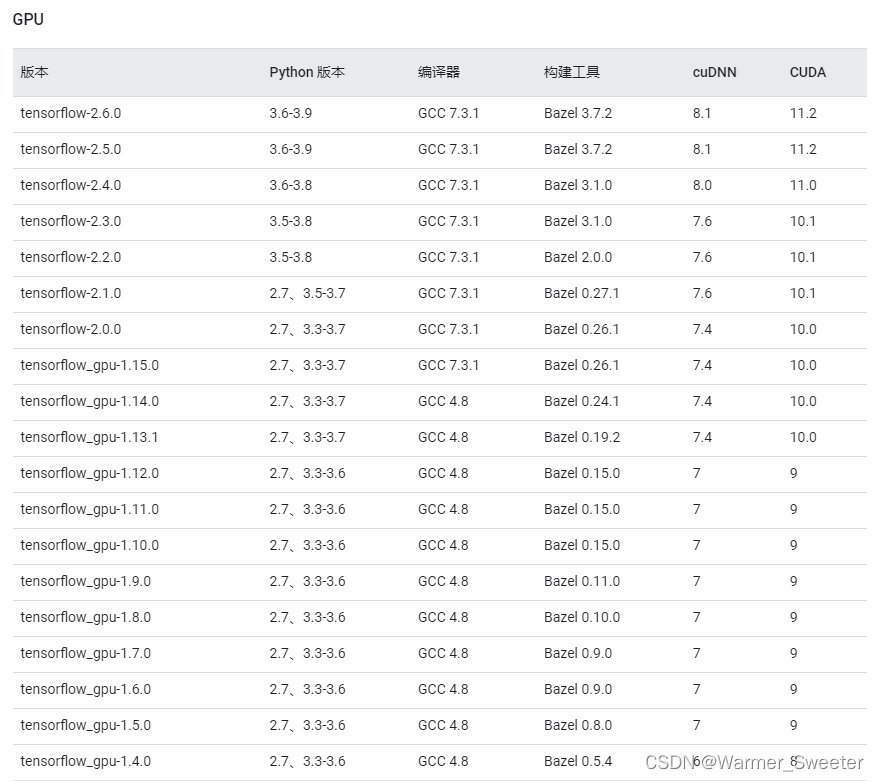Screen dimensions: 879x781
Task: Click Bazel 3.7.2 in tensorflow-2.6.0 row
Action: (578, 113)
